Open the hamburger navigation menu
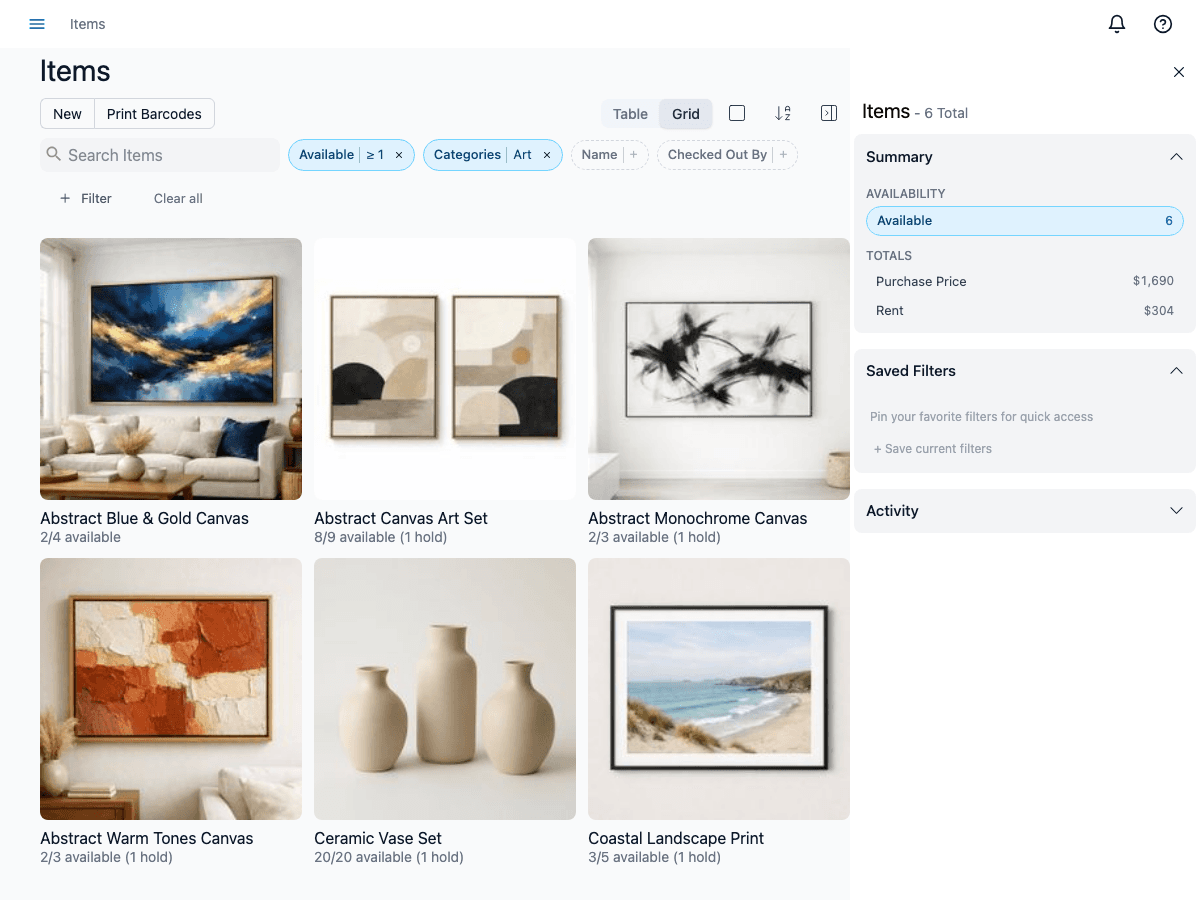Image resolution: width=1200 pixels, height=900 pixels. click(37, 24)
